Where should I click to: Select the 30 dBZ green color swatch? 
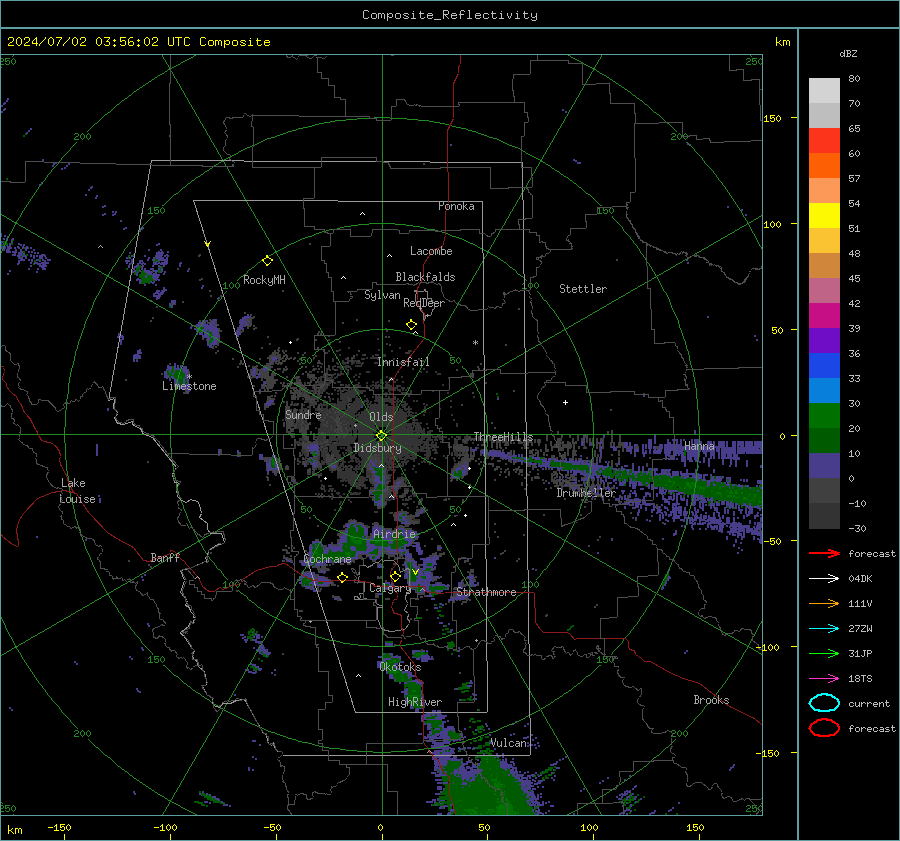pyautogui.click(x=824, y=415)
